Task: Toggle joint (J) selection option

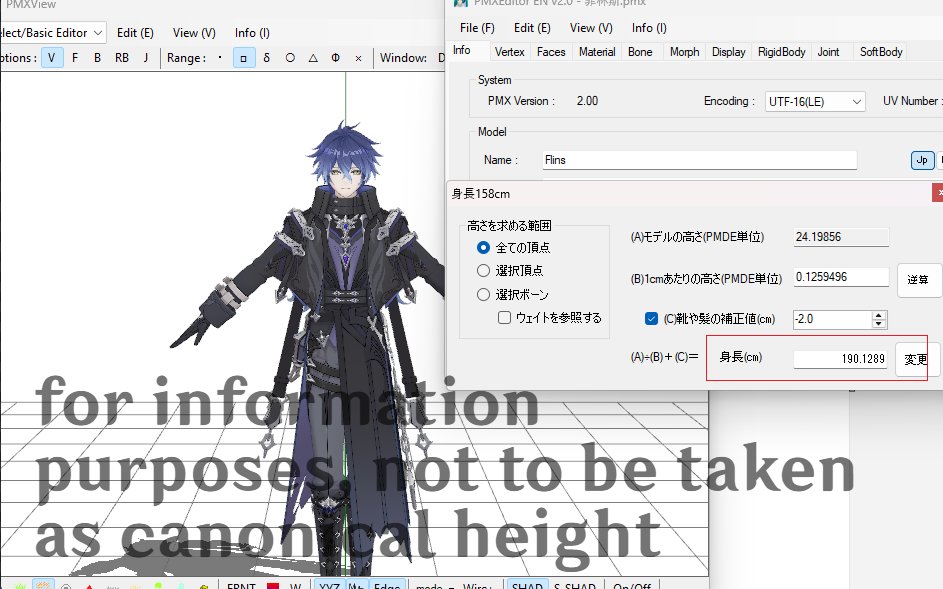Action: click(146, 58)
